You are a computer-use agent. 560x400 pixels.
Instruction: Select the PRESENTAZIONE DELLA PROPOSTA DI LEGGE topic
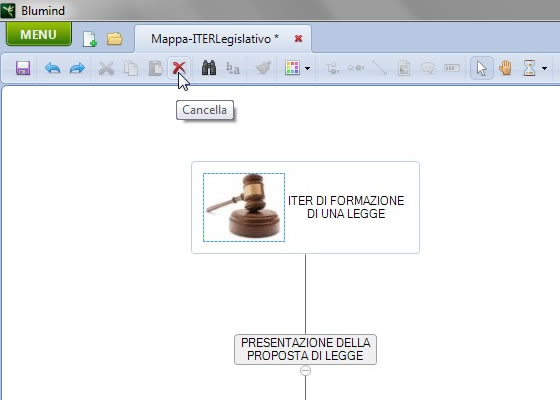[305, 349]
